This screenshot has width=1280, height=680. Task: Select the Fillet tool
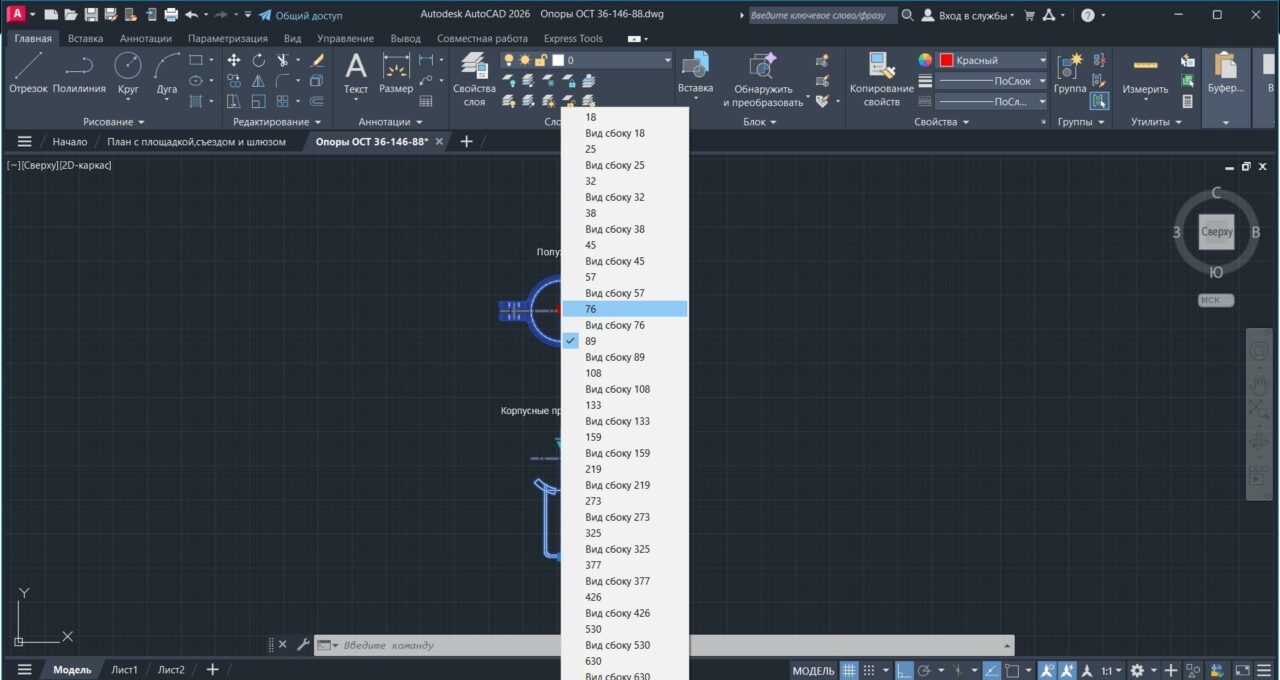[283, 81]
